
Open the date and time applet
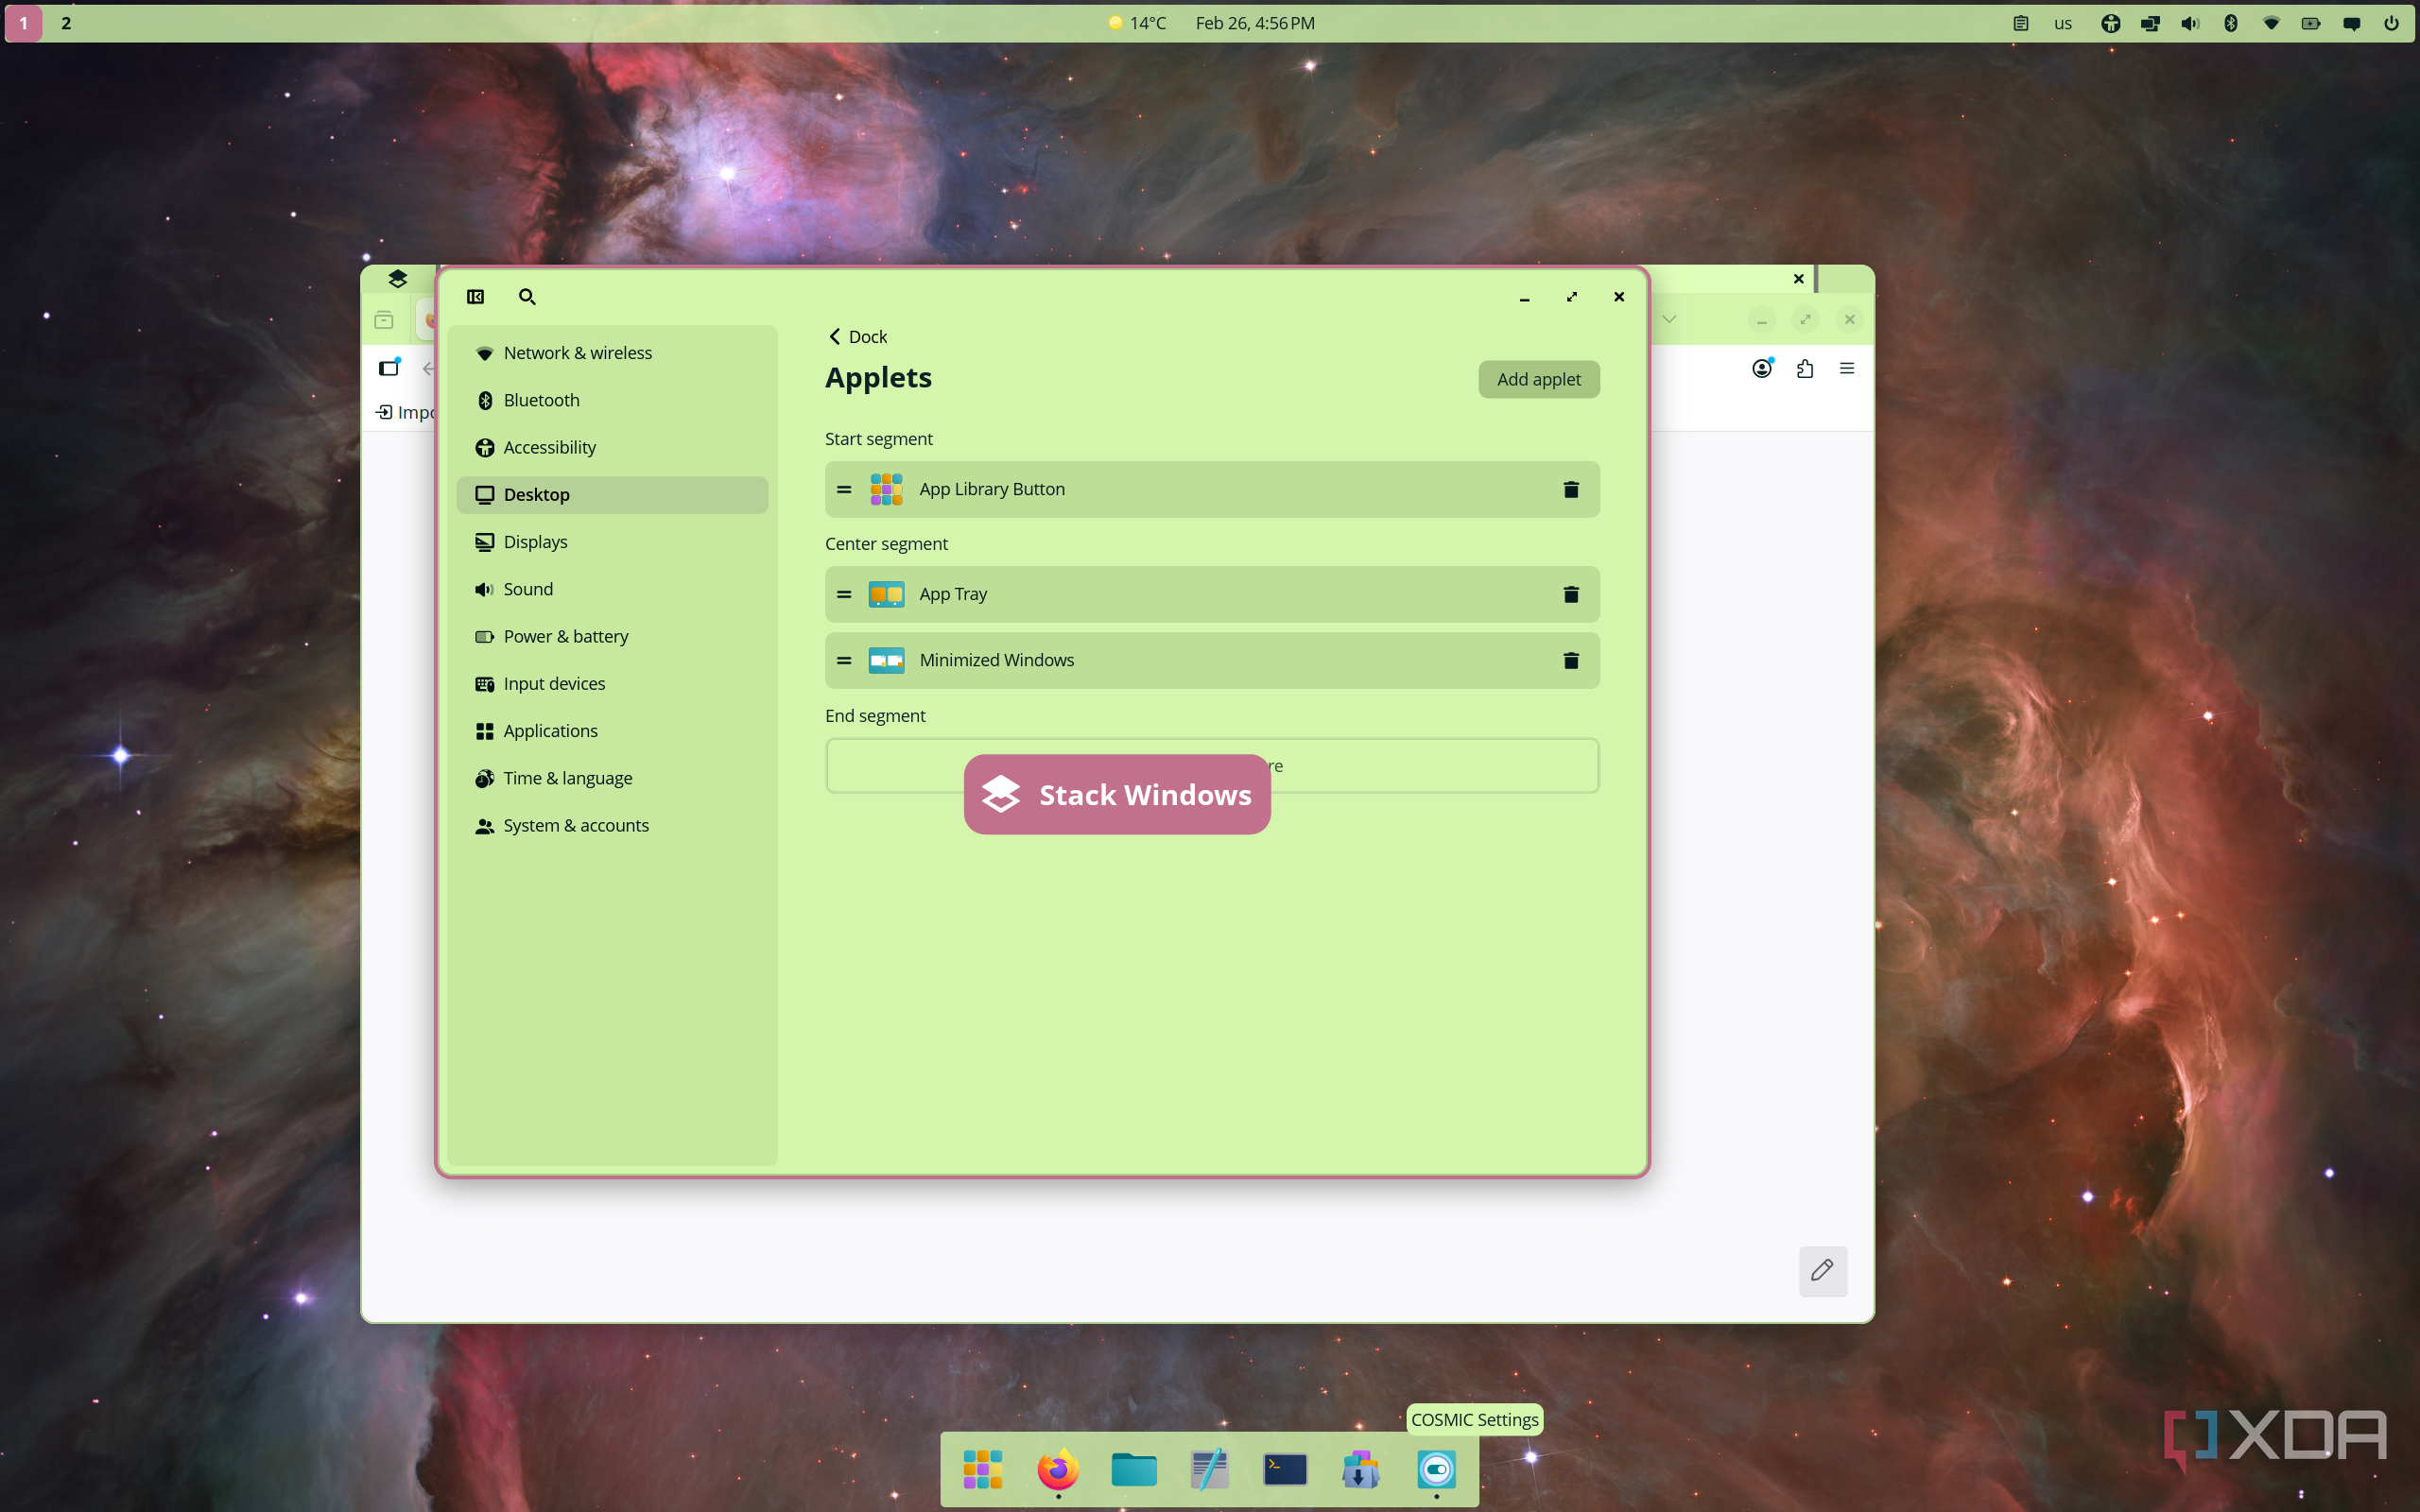coord(1255,23)
